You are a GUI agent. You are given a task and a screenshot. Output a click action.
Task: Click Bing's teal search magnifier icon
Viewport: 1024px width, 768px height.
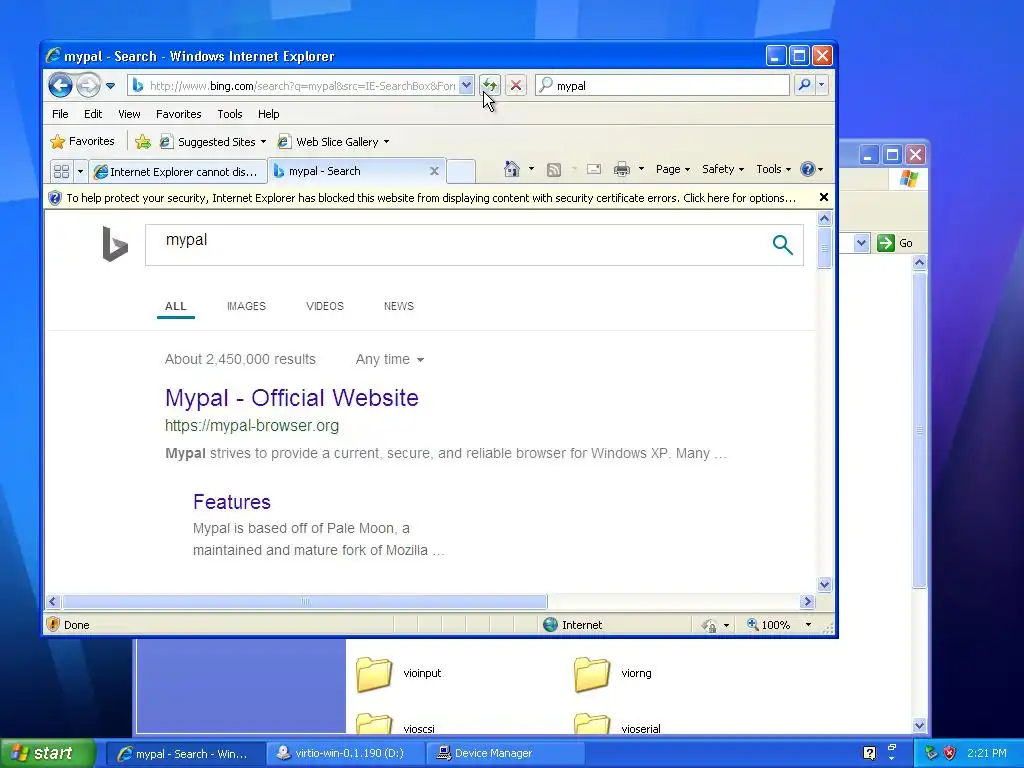click(782, 245)
